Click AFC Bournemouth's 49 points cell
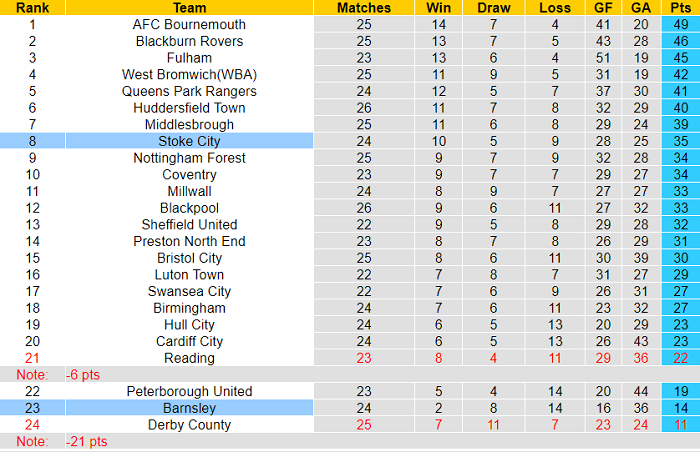 680,24
